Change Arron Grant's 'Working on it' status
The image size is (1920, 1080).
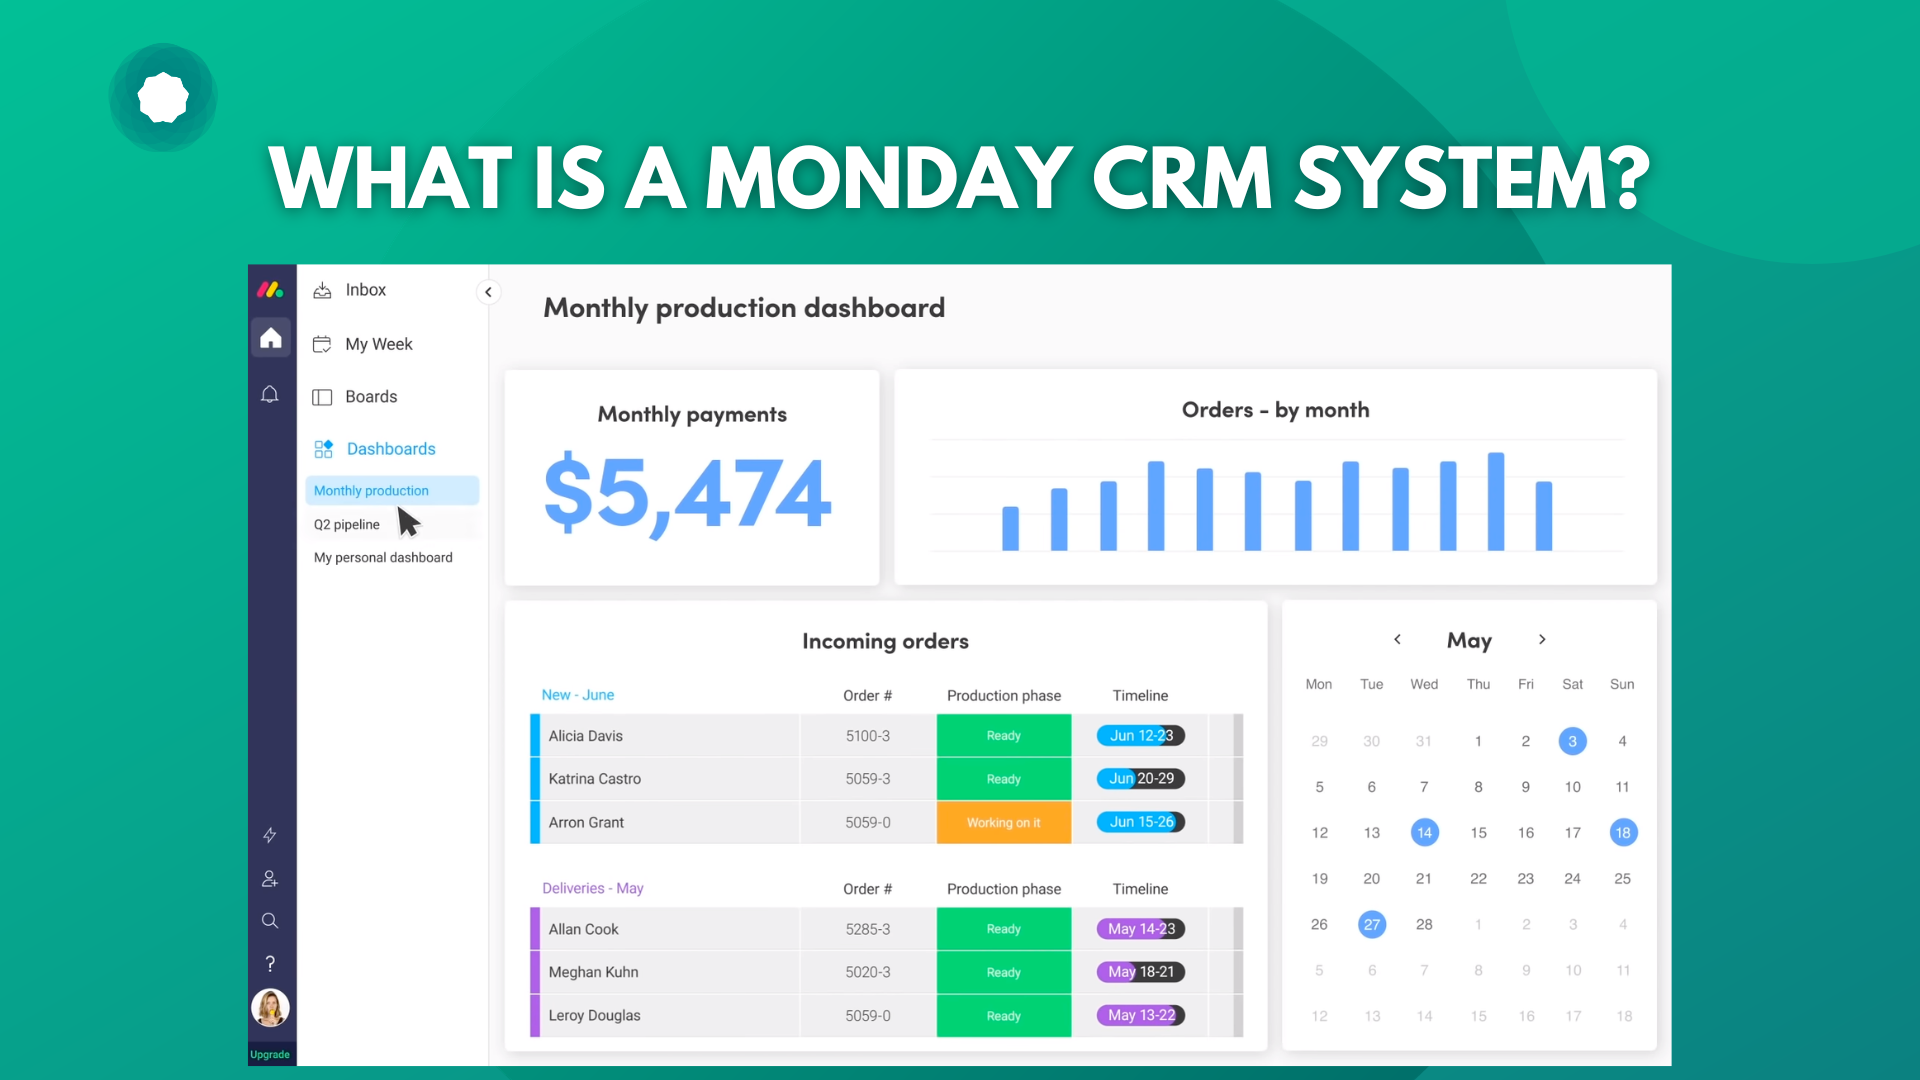click(x=1004, y=822)
